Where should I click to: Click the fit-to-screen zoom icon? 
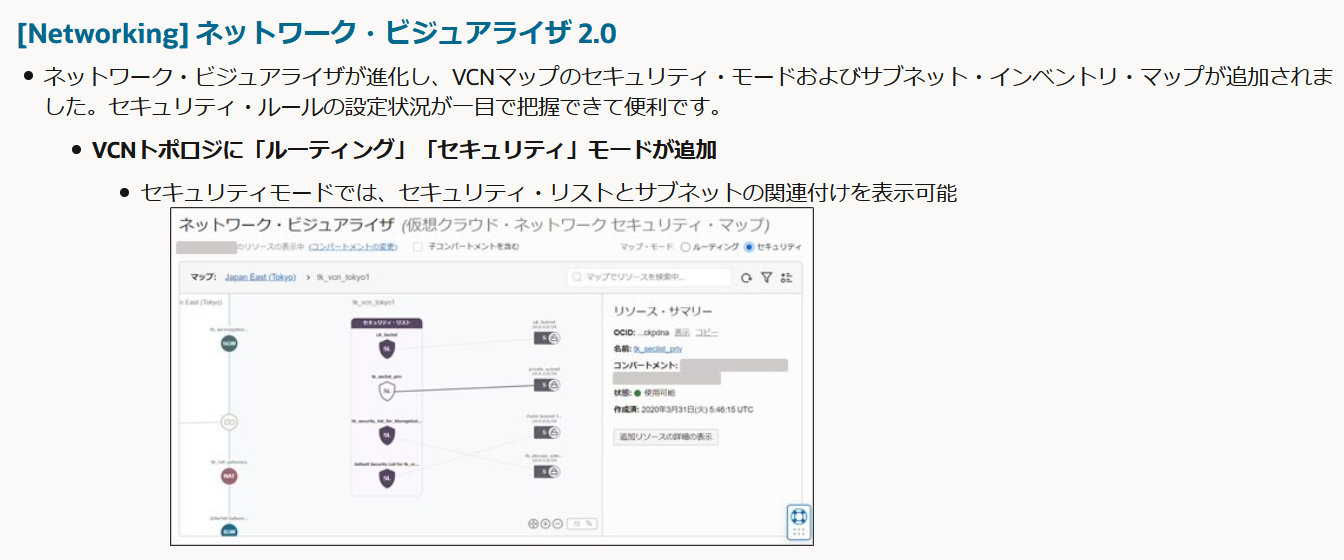pyautogui.click(x=533, y=523)
